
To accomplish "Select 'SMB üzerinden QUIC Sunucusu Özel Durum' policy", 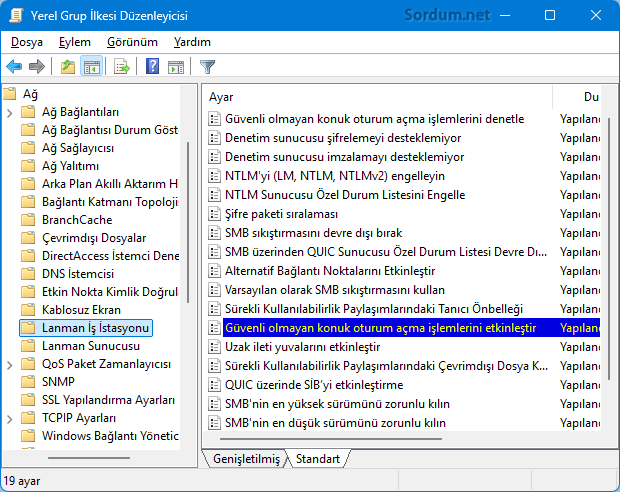I will click(x=386, y=252).
